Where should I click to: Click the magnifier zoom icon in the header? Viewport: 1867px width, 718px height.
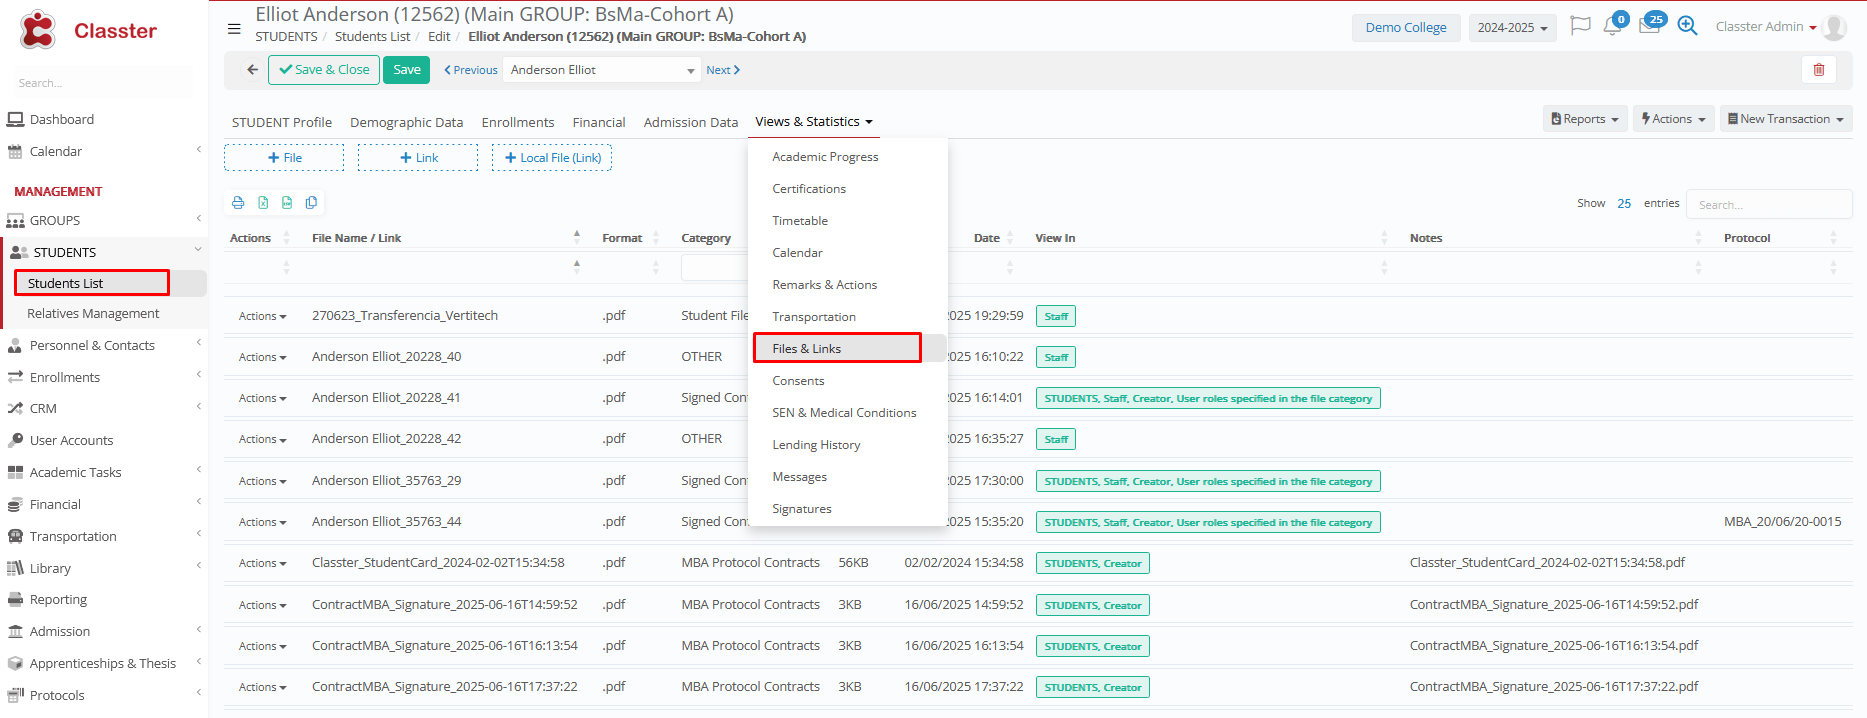[1687, 26]
